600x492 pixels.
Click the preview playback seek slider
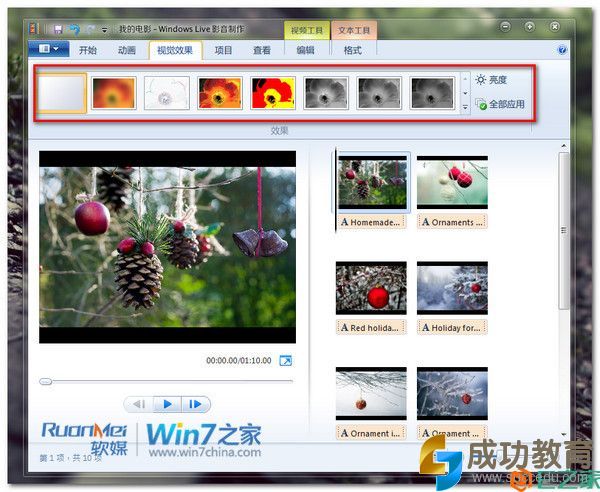[167, 381]
